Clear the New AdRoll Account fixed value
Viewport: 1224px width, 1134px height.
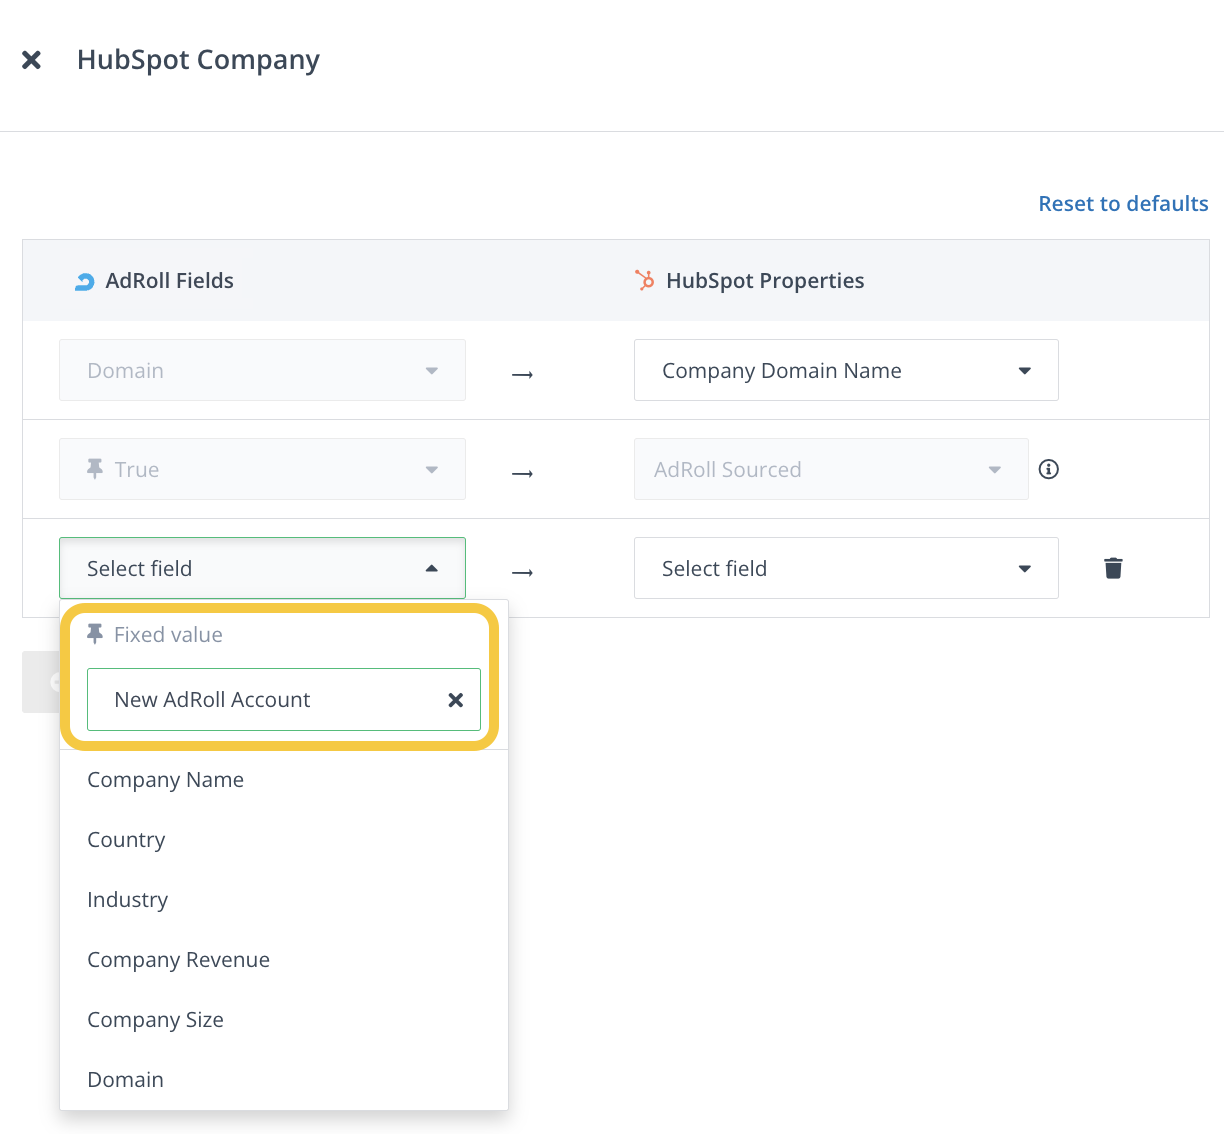(455, 700)
